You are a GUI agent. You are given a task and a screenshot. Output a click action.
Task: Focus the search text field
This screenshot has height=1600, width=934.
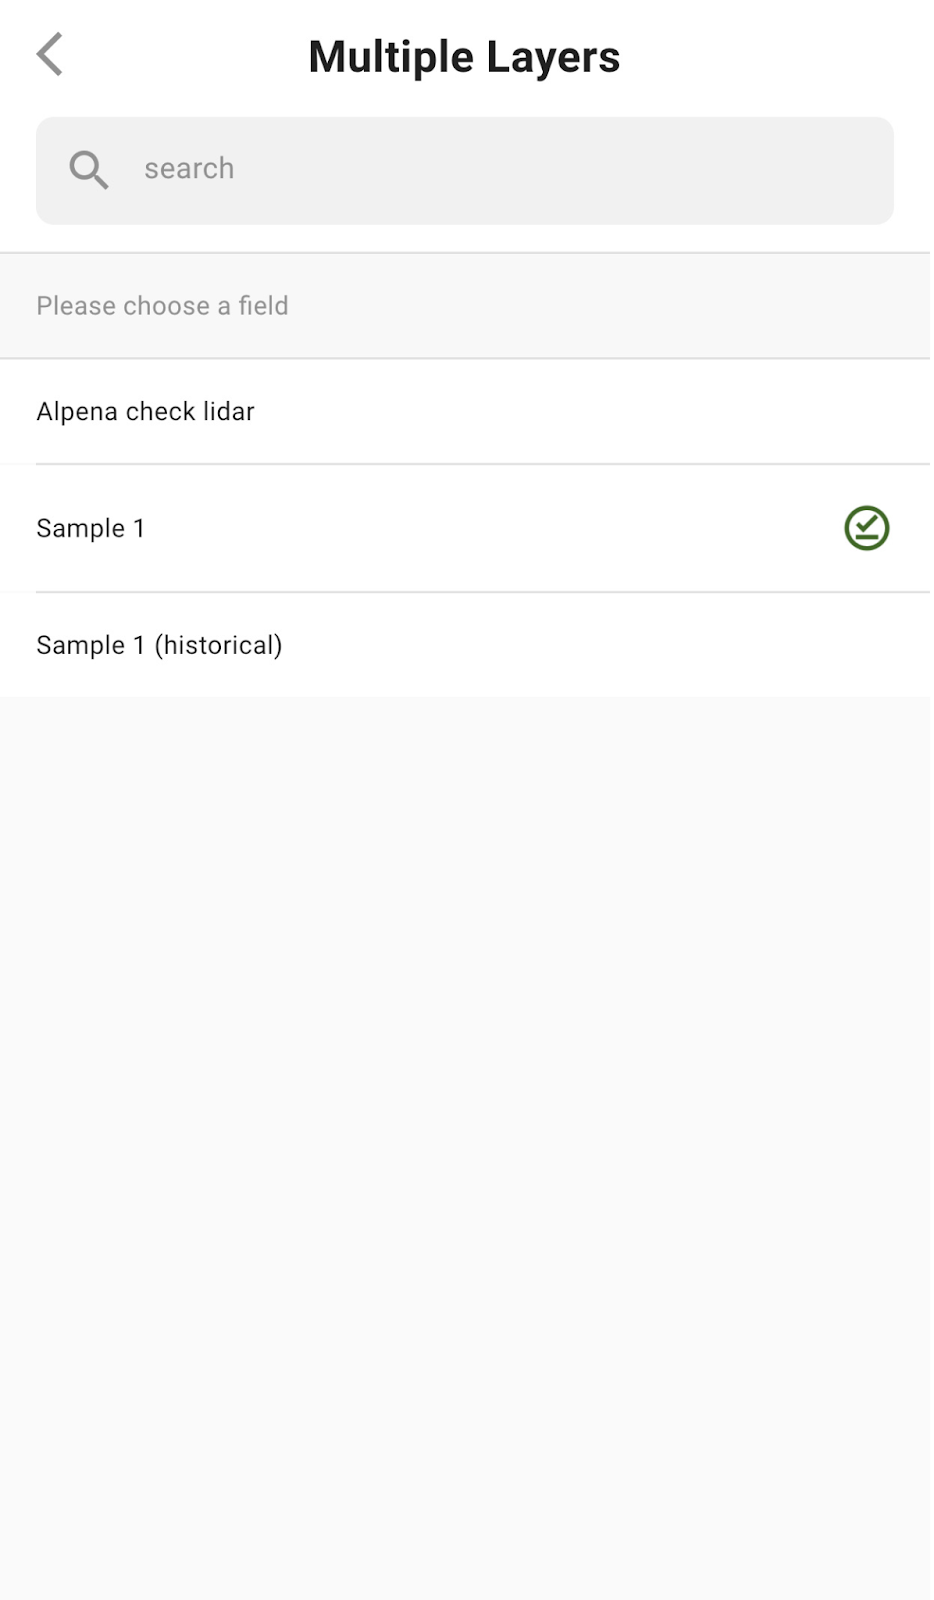pos(500,169)
